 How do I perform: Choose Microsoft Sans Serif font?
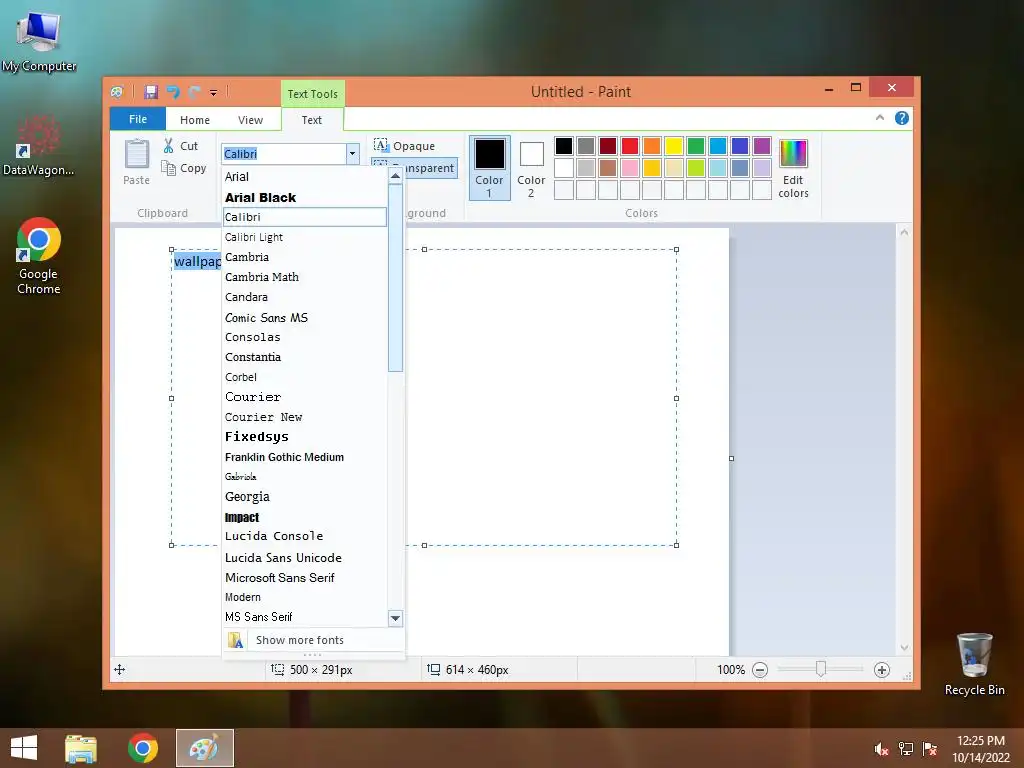(305, 577)
